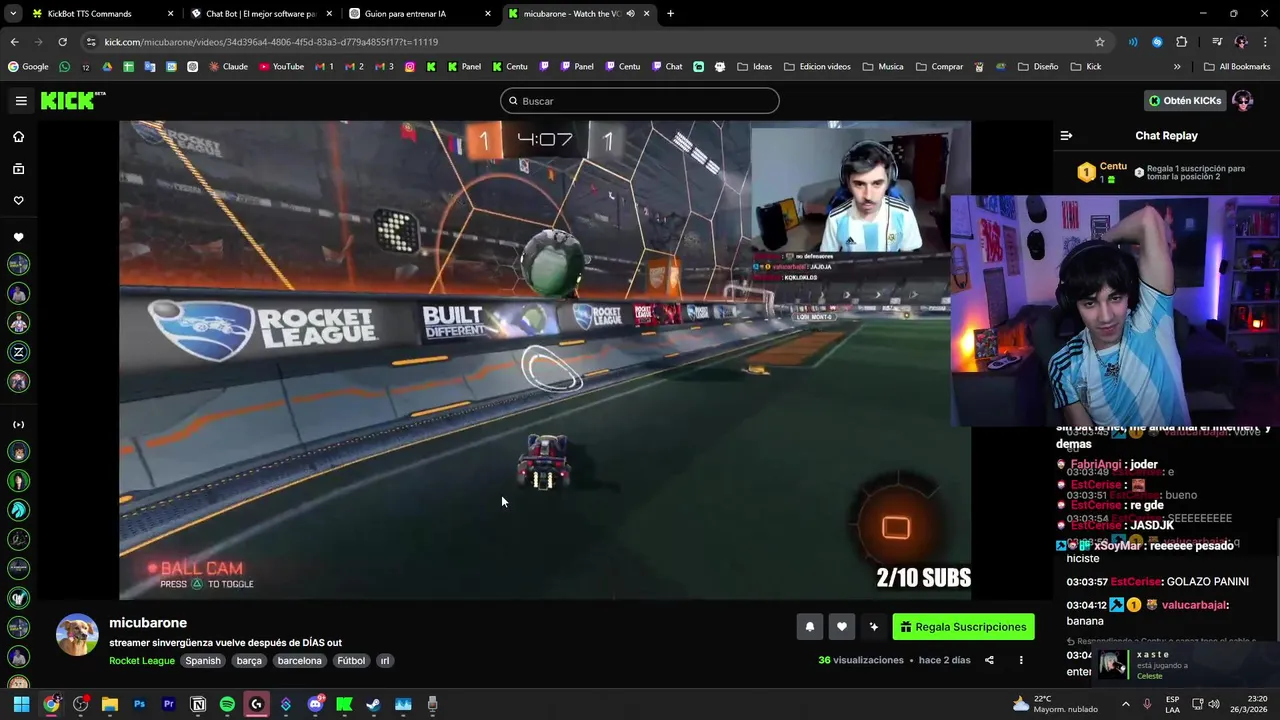Reload the current page
The height and width of the screenshot is (720, 1280).
62,42
